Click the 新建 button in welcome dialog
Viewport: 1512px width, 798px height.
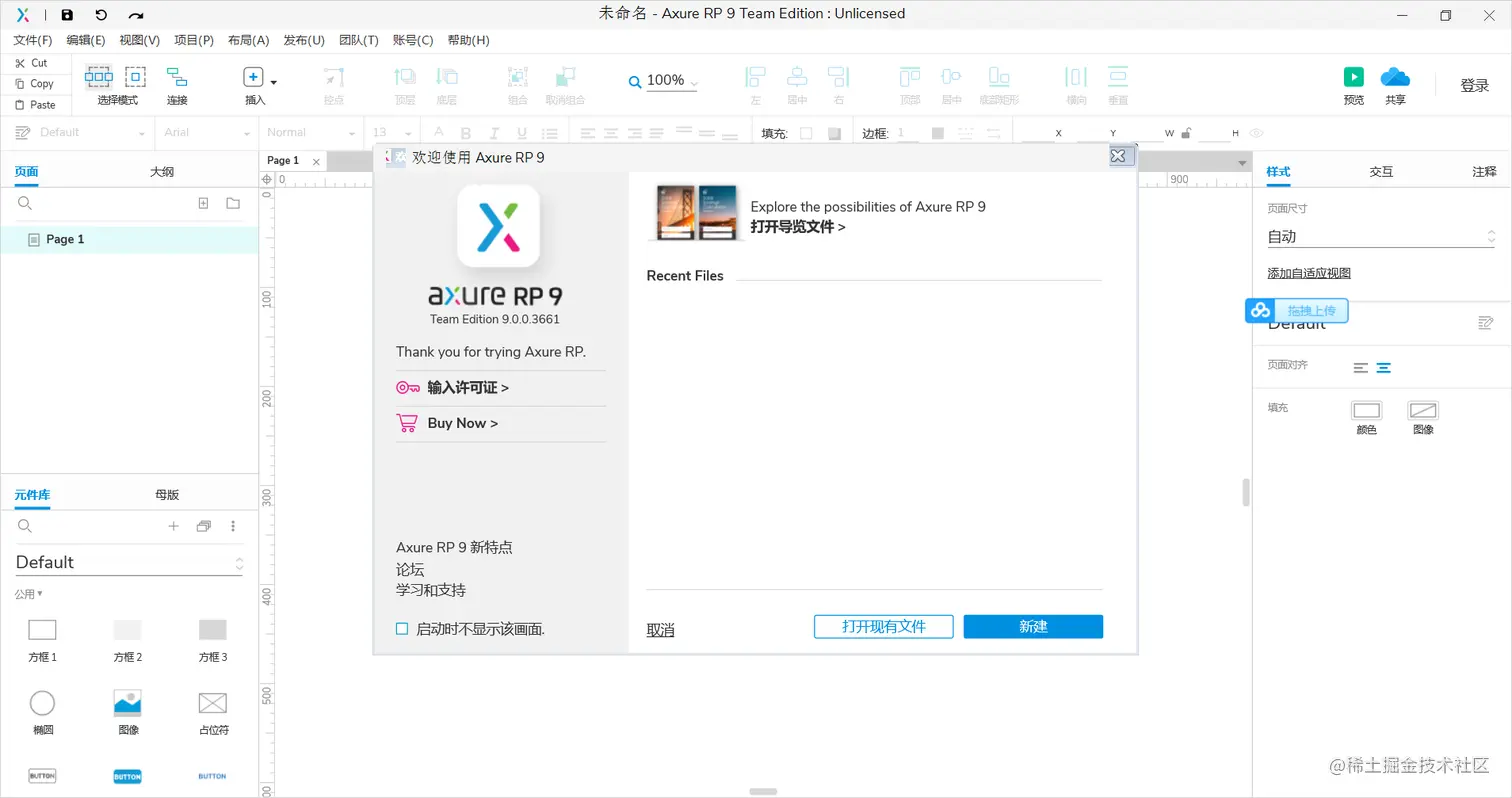coord(1033,626)
